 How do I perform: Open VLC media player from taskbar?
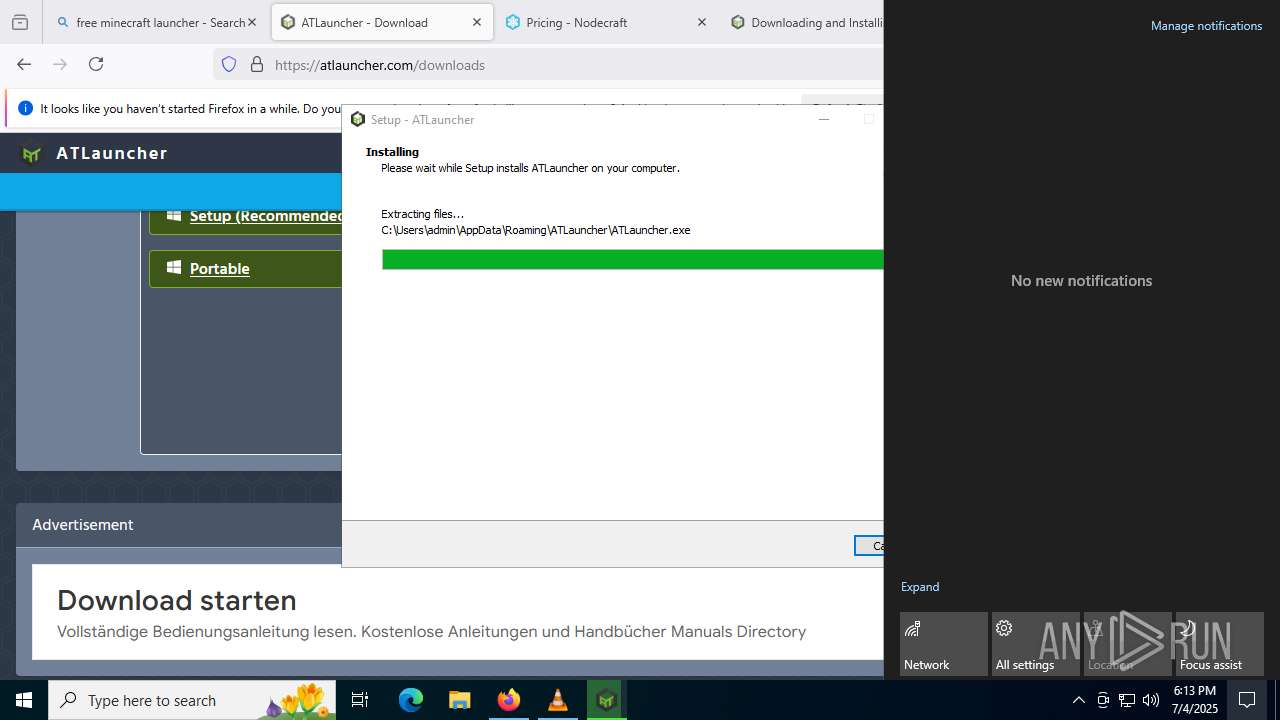click(x=557, y=700)
